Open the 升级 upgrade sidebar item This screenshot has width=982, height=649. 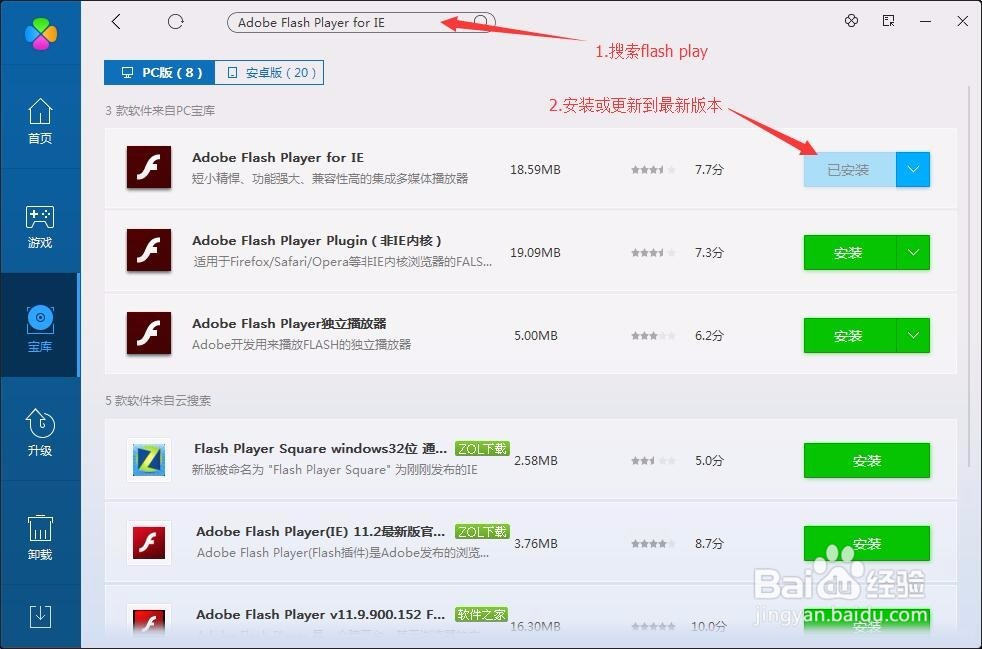40,432
